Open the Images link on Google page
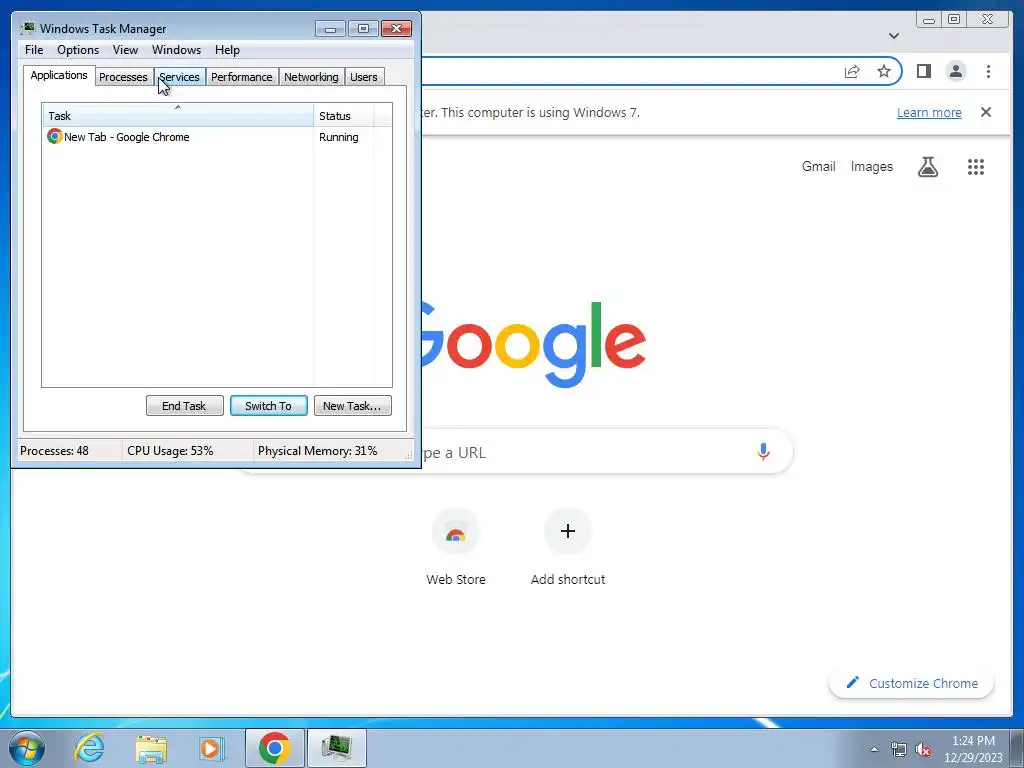Image resolution: width=1024 pixels, height=768 pixels. [x=871, y=167]
